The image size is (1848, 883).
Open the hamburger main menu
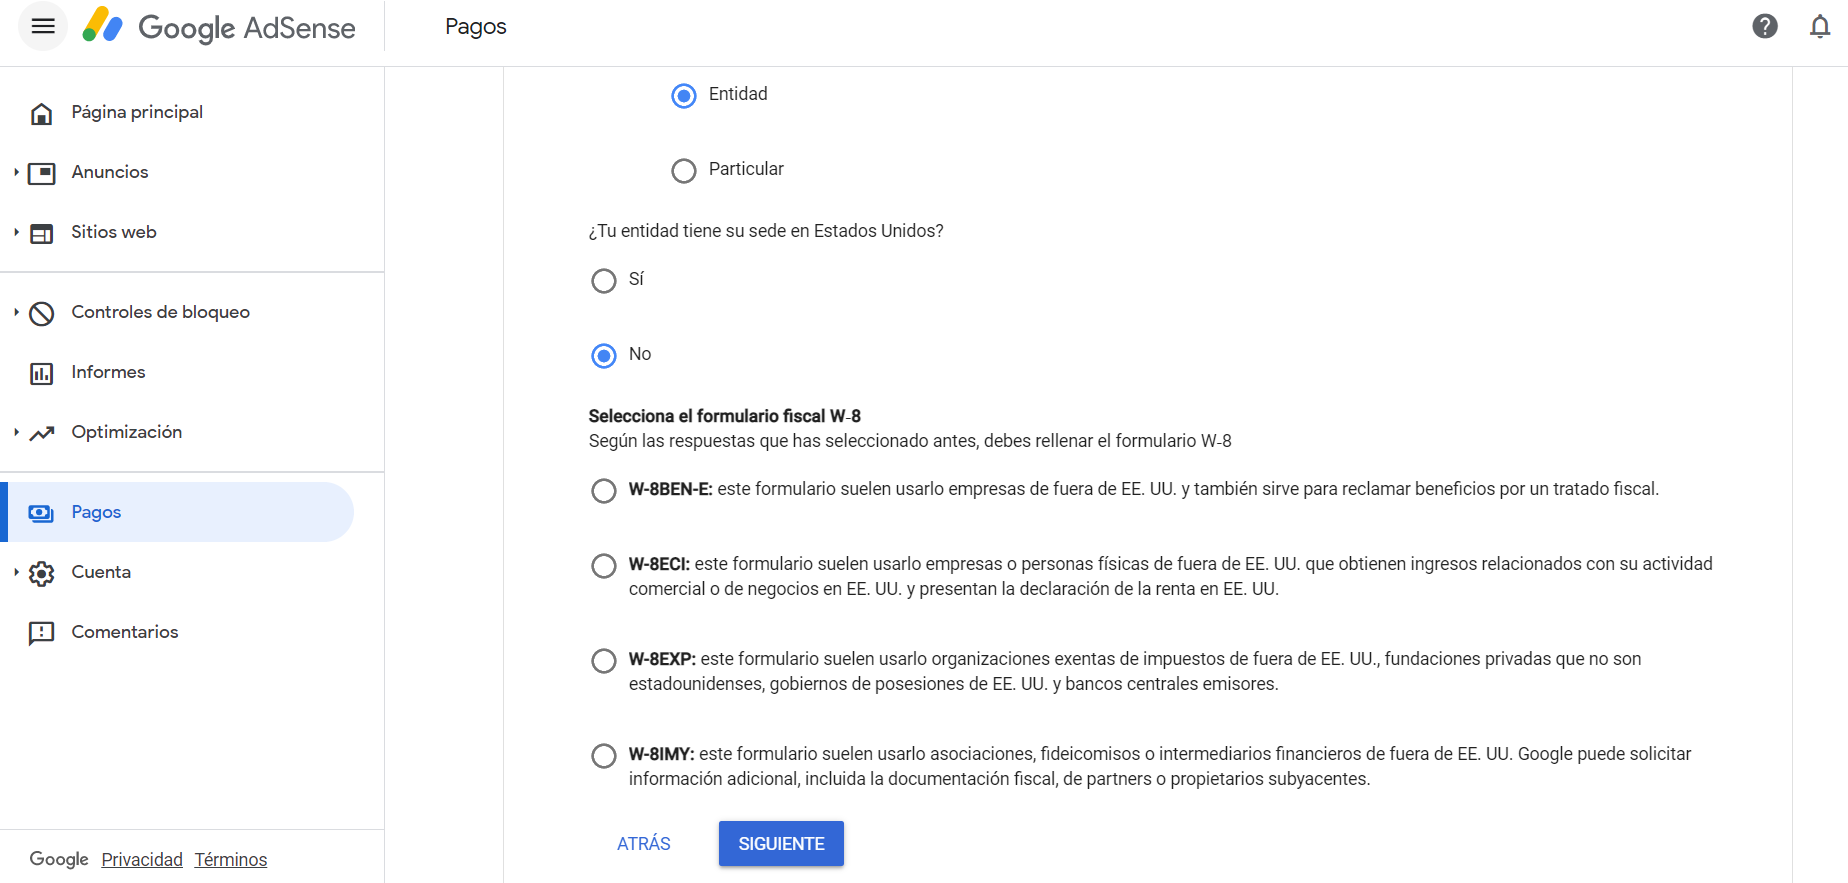tap(43, 27)
